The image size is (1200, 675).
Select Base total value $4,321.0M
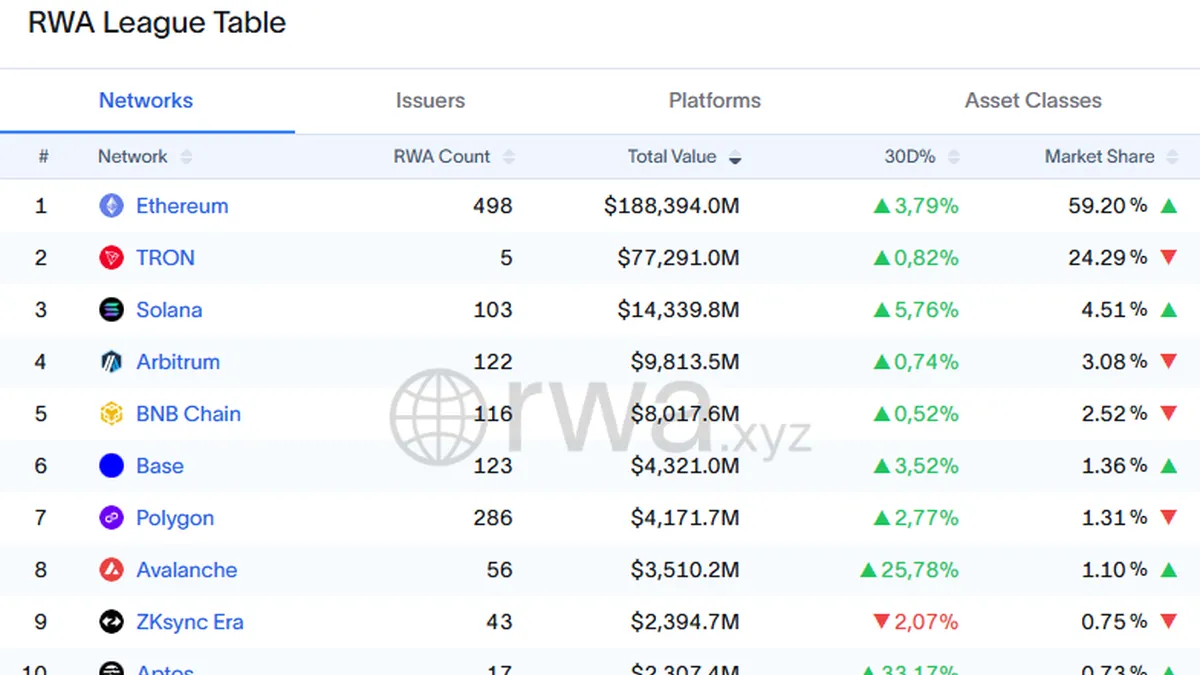coord(685,466)
